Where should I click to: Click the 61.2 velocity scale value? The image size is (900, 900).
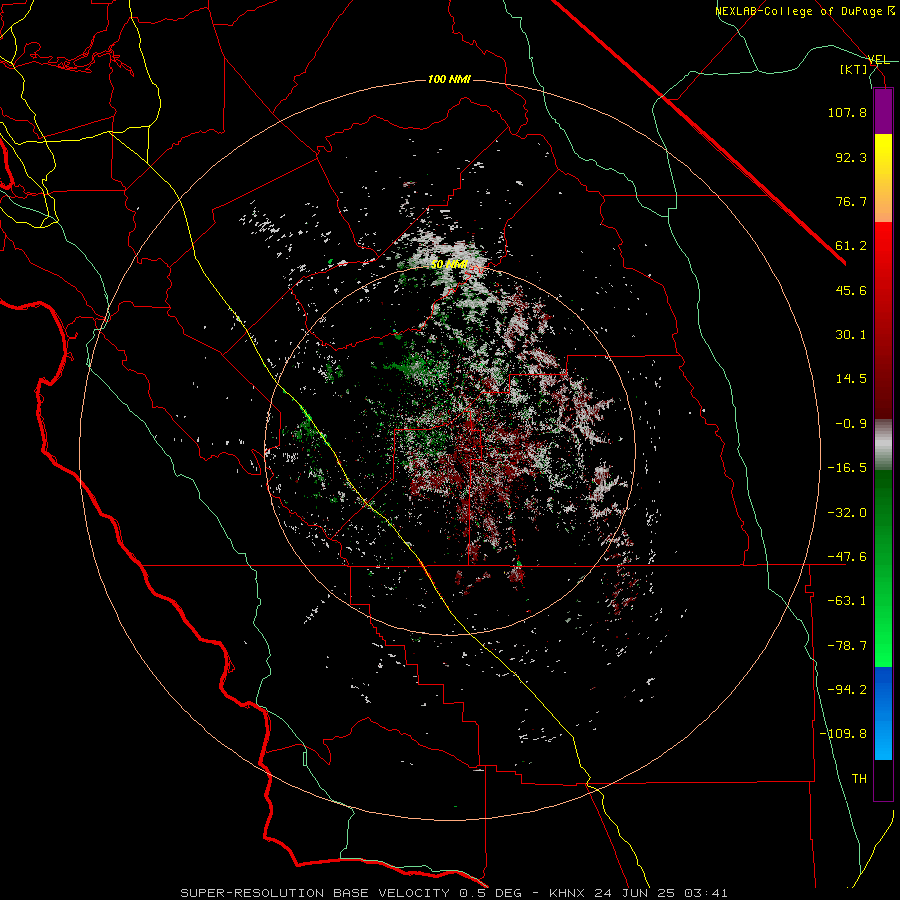click(x=851, y=246)
